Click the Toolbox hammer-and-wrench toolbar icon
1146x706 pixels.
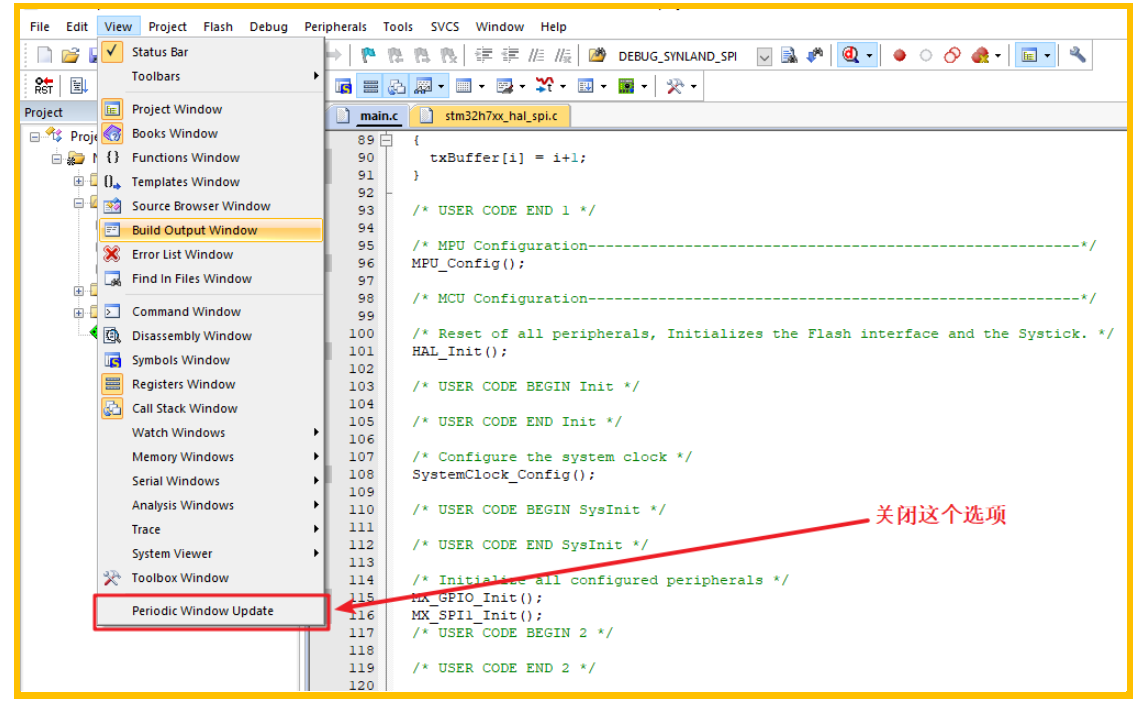(x=675, y=86)
